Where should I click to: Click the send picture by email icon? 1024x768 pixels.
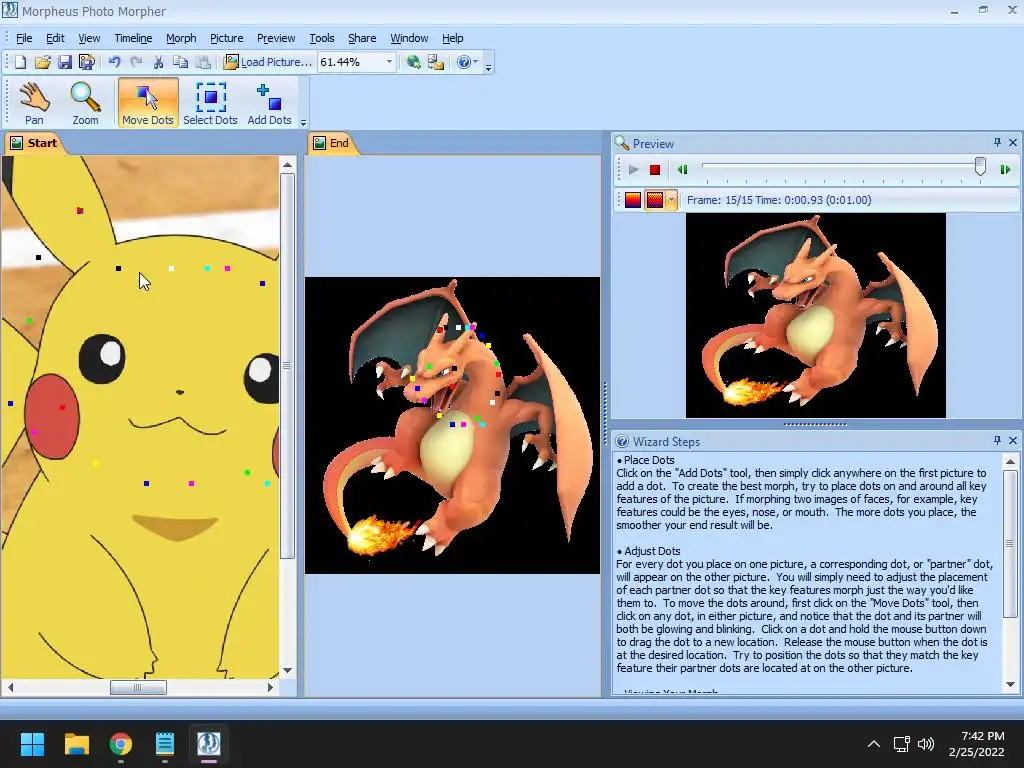coord(436,62)
